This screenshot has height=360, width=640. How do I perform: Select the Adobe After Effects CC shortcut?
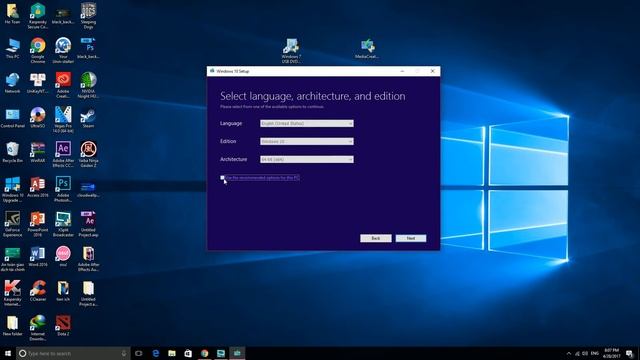pyautogui.click(x=63, y=154)
